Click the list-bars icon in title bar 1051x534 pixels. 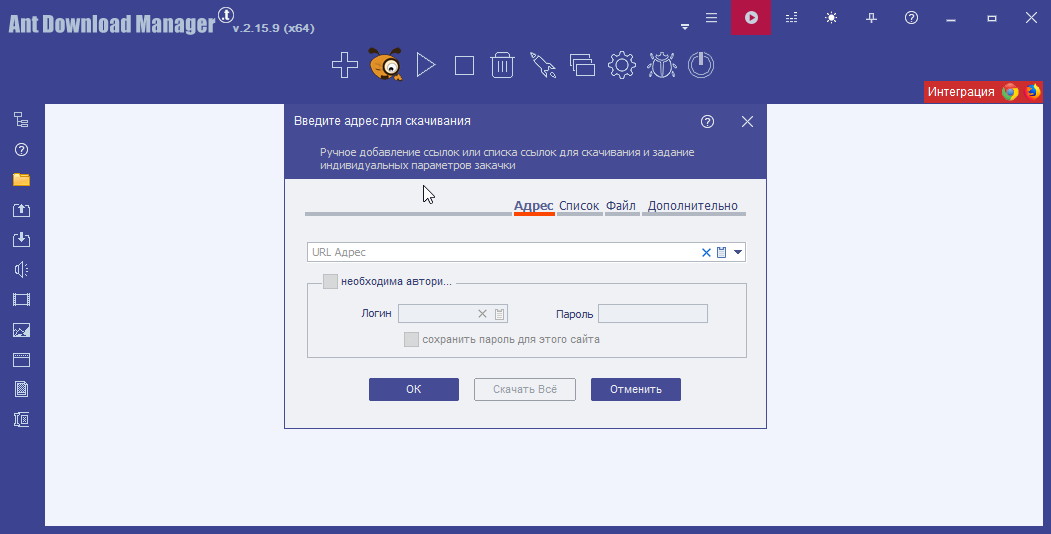coord(792,18)
